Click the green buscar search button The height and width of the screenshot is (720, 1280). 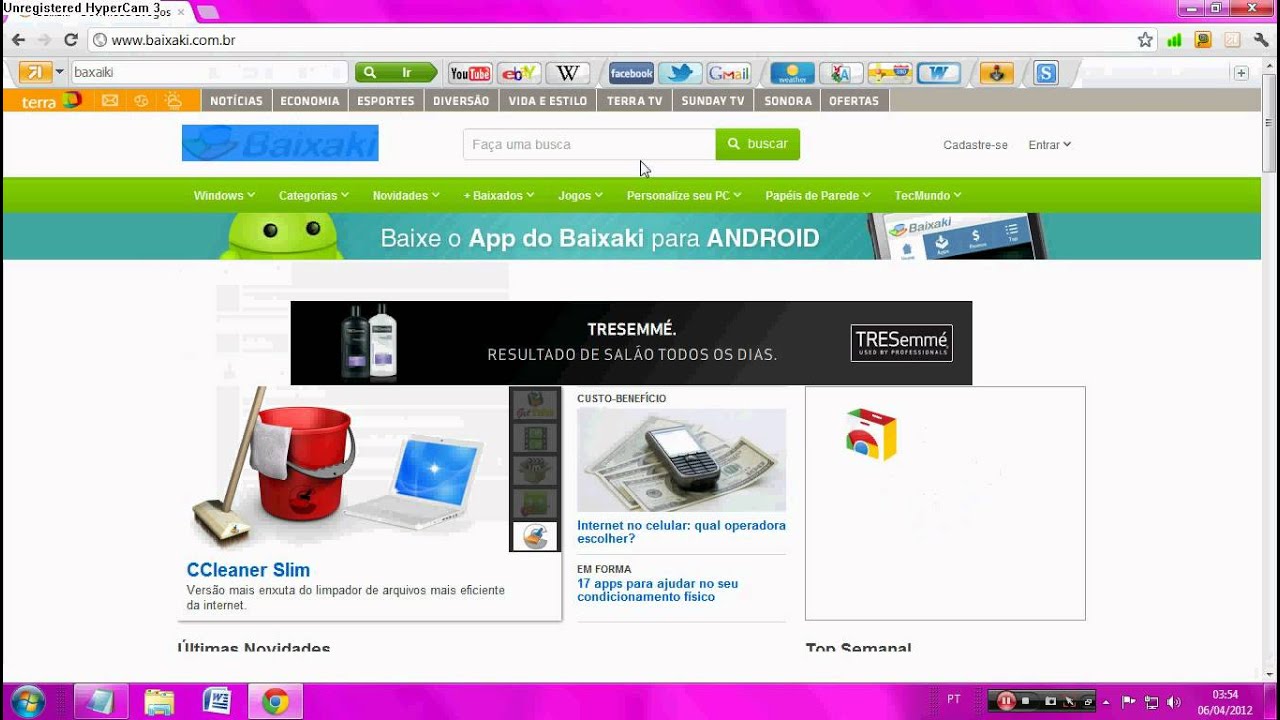758,144
